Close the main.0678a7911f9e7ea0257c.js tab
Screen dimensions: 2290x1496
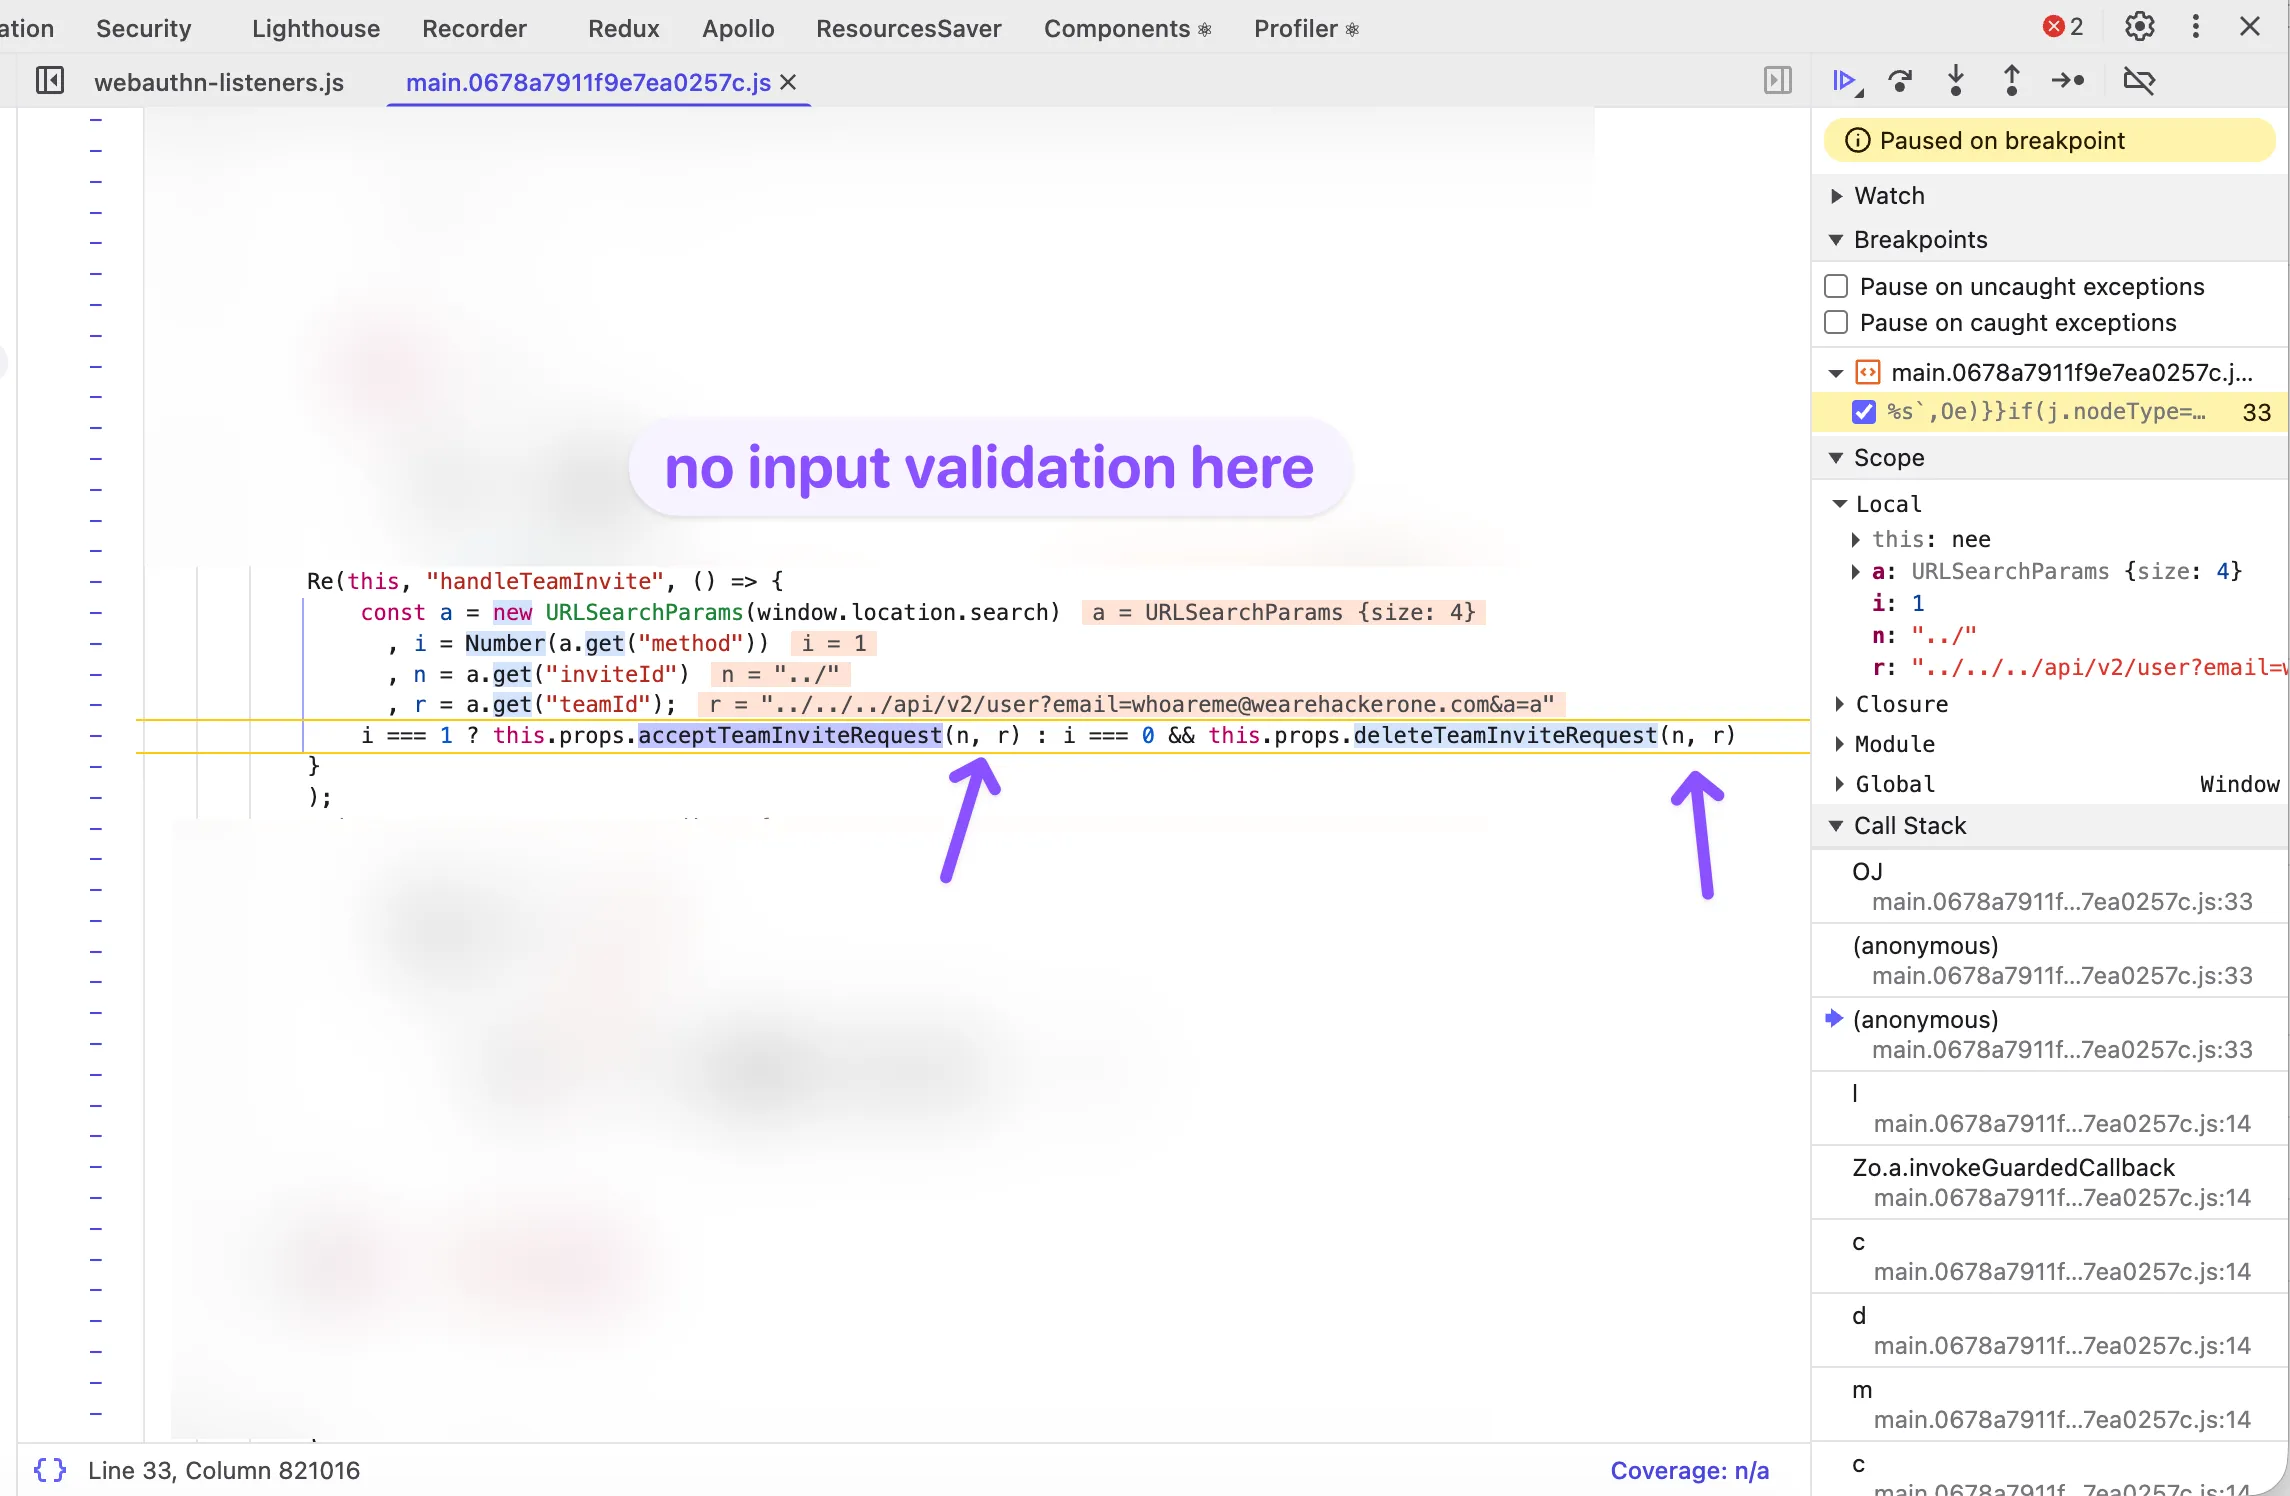coord(788,82)
